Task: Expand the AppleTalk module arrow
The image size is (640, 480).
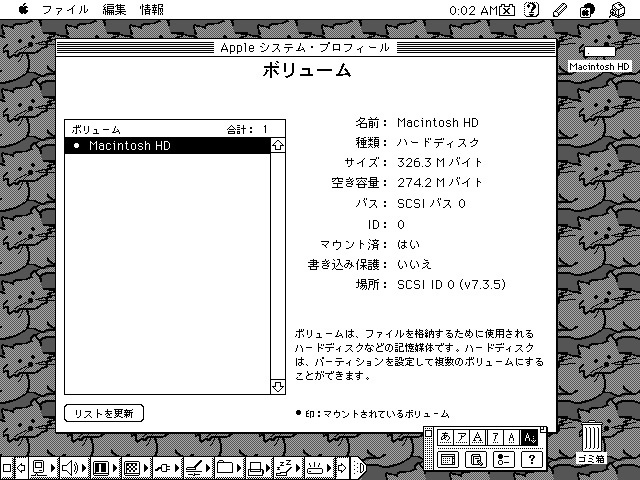Action: (53, 468)
